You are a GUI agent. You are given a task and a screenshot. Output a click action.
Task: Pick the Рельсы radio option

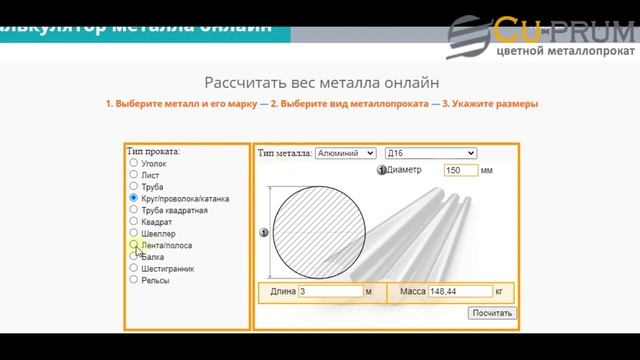[133, 280]
